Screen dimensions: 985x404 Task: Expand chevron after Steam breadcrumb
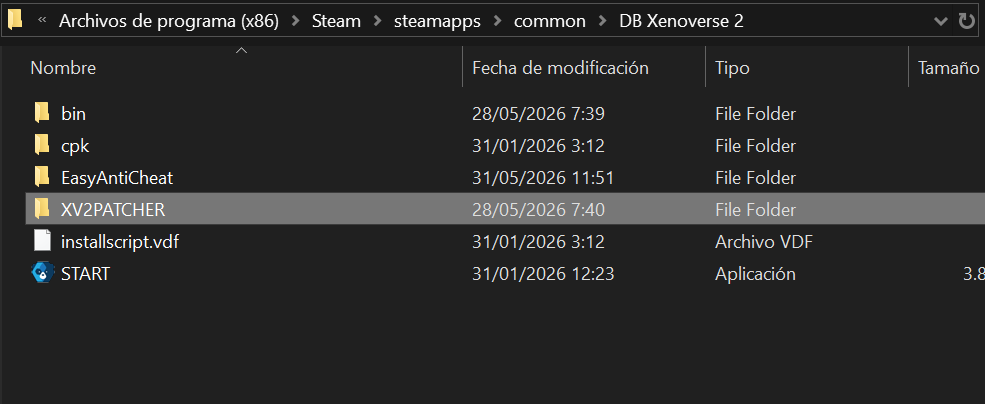click(377, 21)
